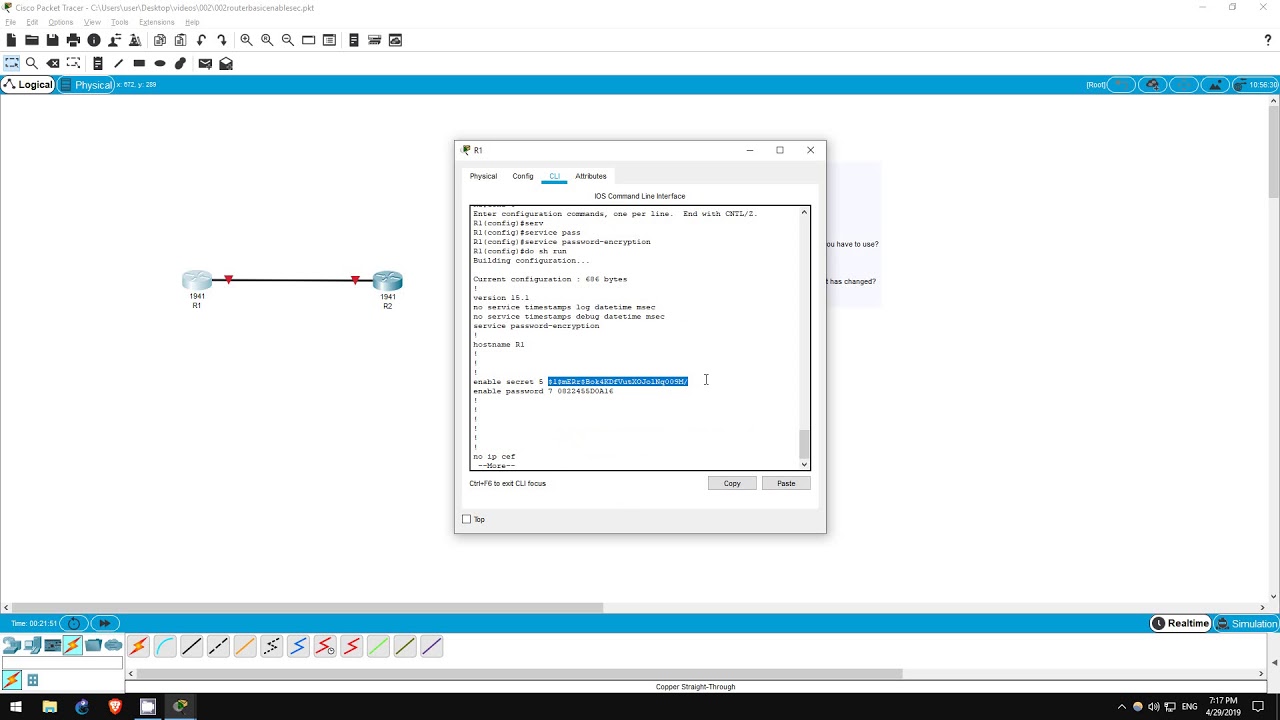Viewport: 1280px width, 720px height.
Task: Click the Paste toolbar icon
Action: pyautogui.click(x=180, y=40)
